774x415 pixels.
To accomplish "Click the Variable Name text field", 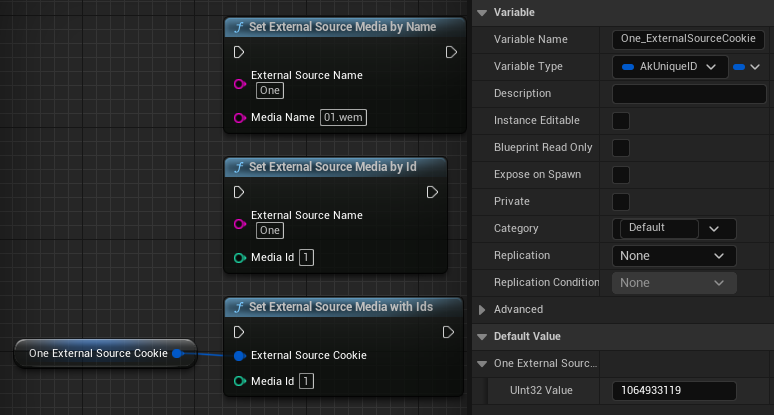I will coord(688,40).
